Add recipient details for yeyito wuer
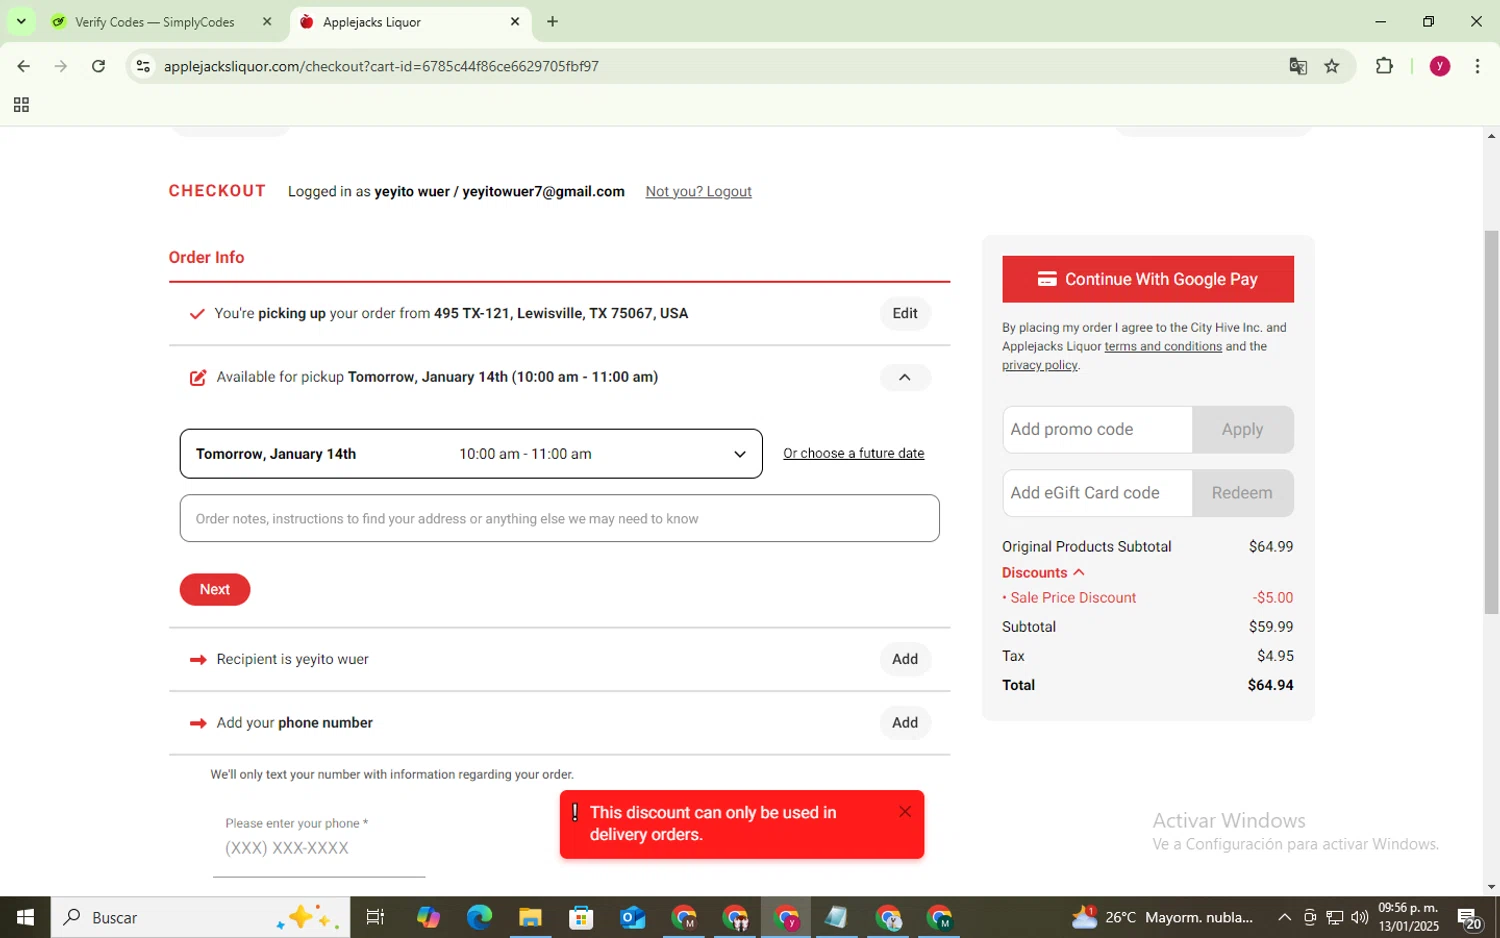This screenshot has width=1500, height=938. (905, 659)
